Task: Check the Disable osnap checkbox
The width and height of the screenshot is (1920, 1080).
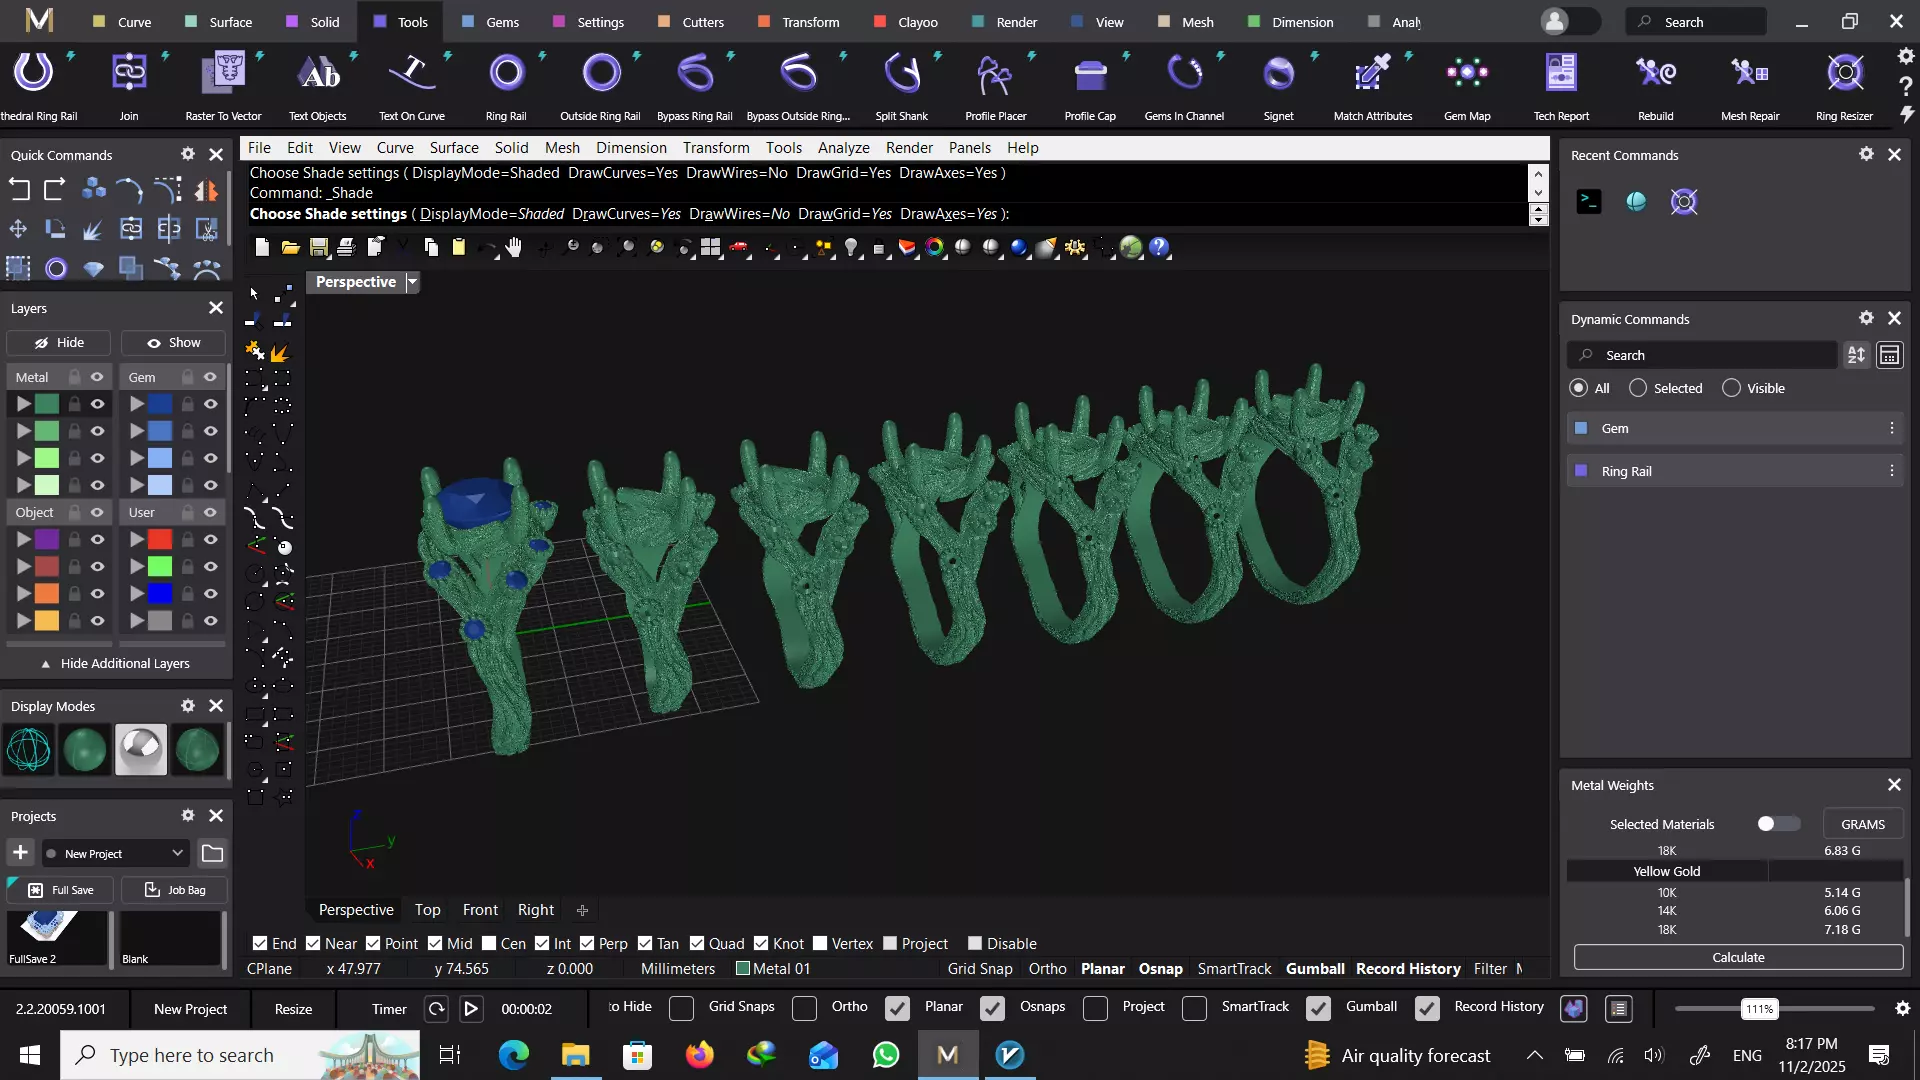Action: tap(975, 943)
